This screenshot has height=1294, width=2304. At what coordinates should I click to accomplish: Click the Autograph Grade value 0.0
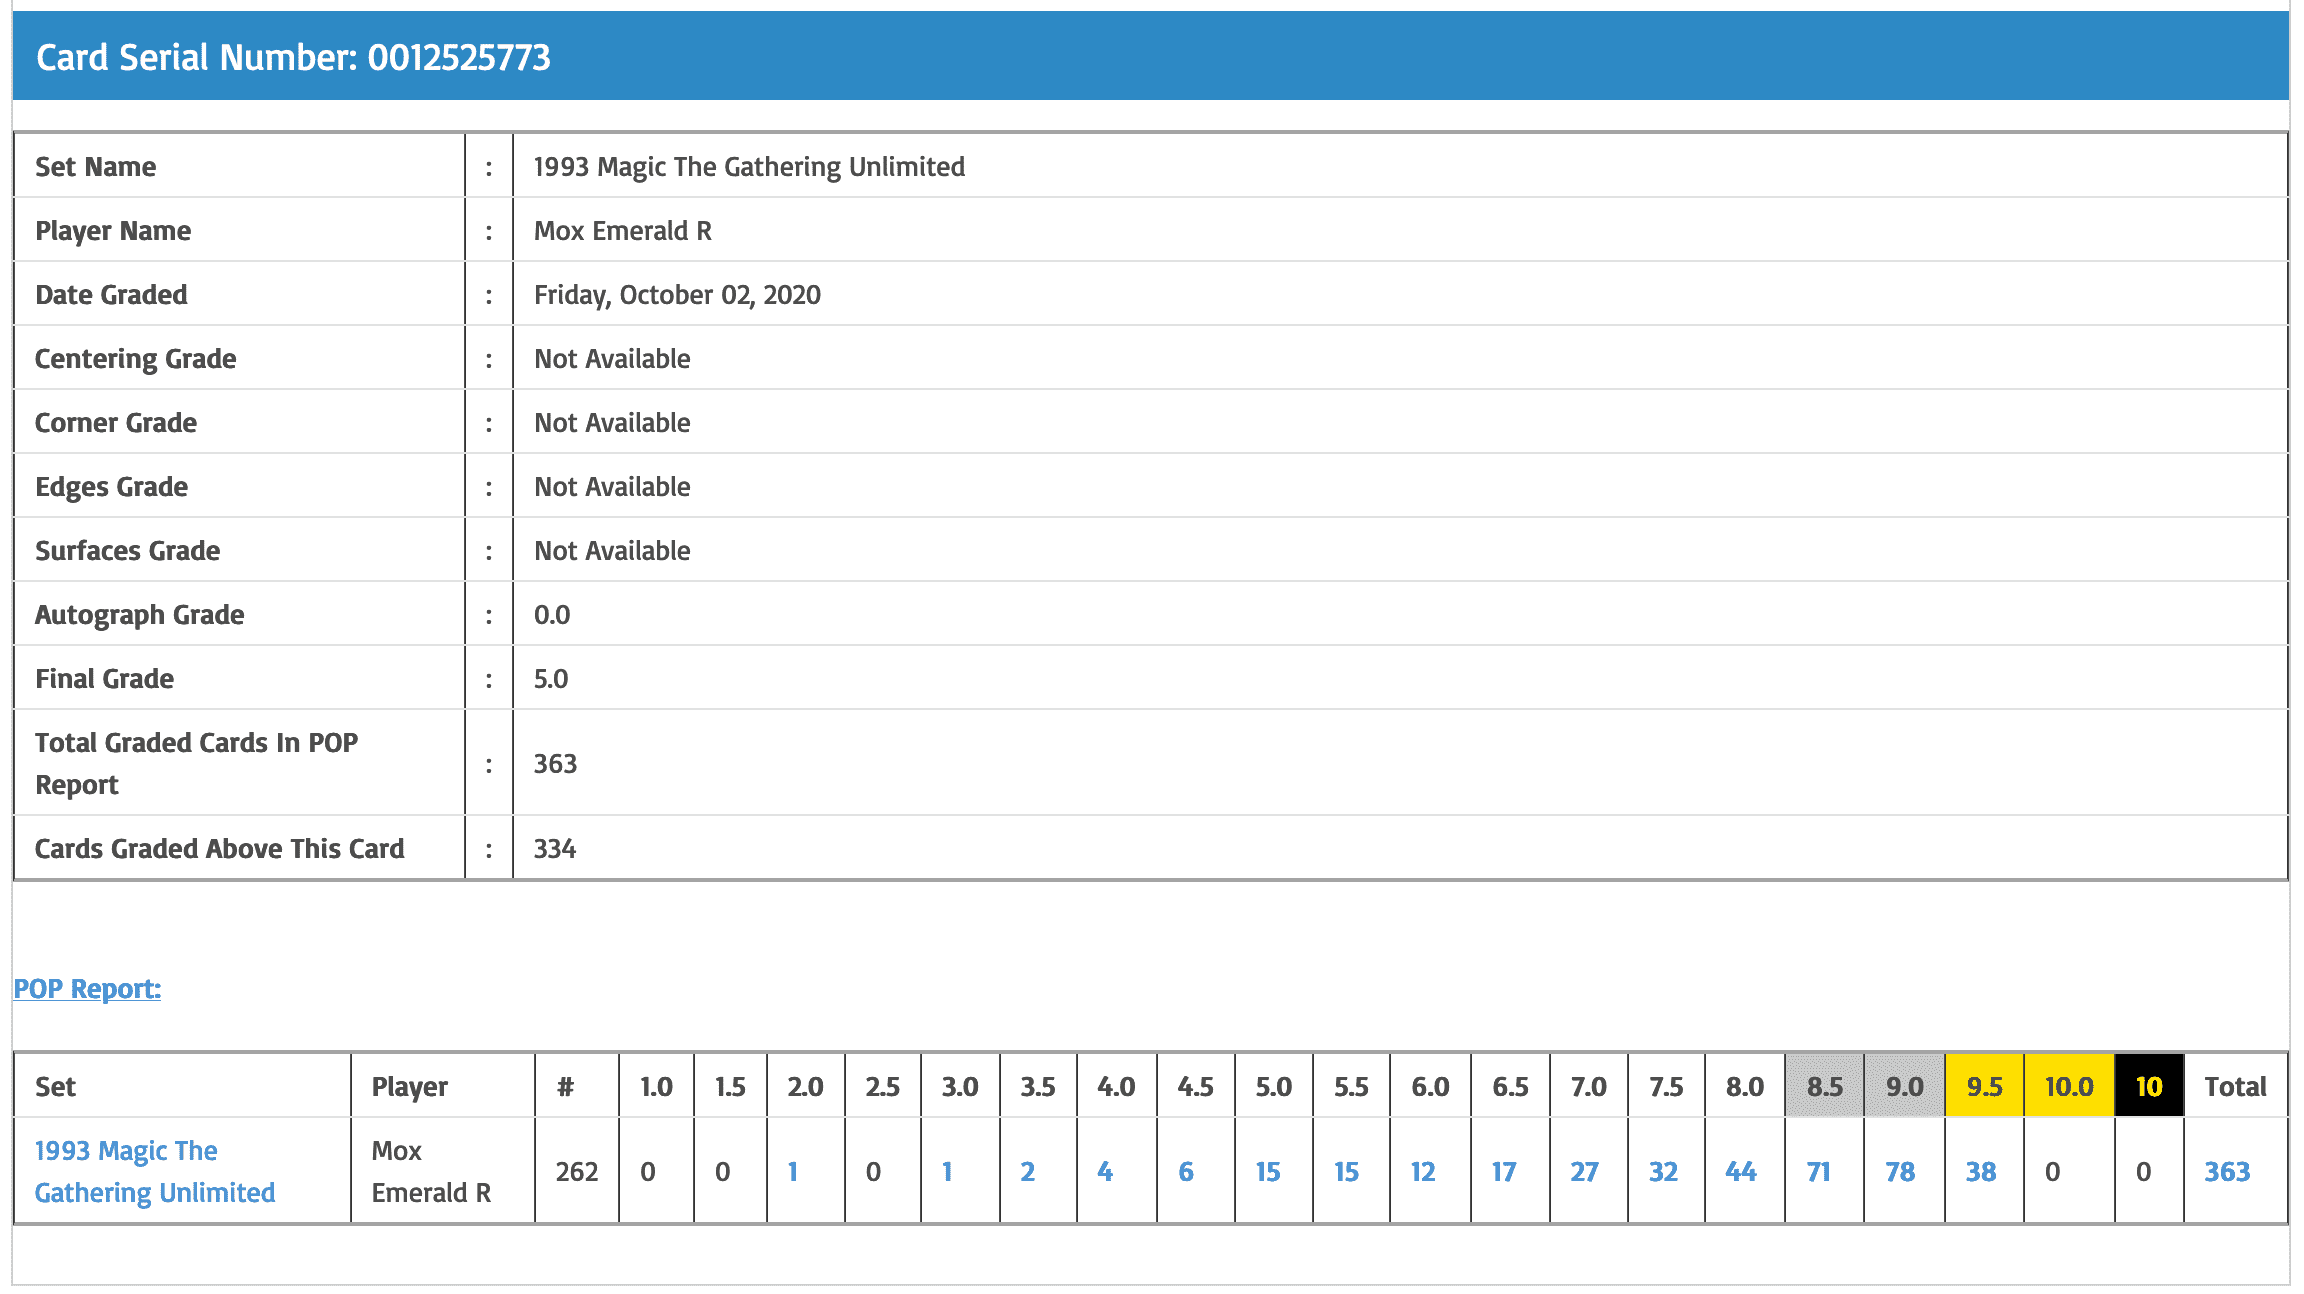point(552,614)
